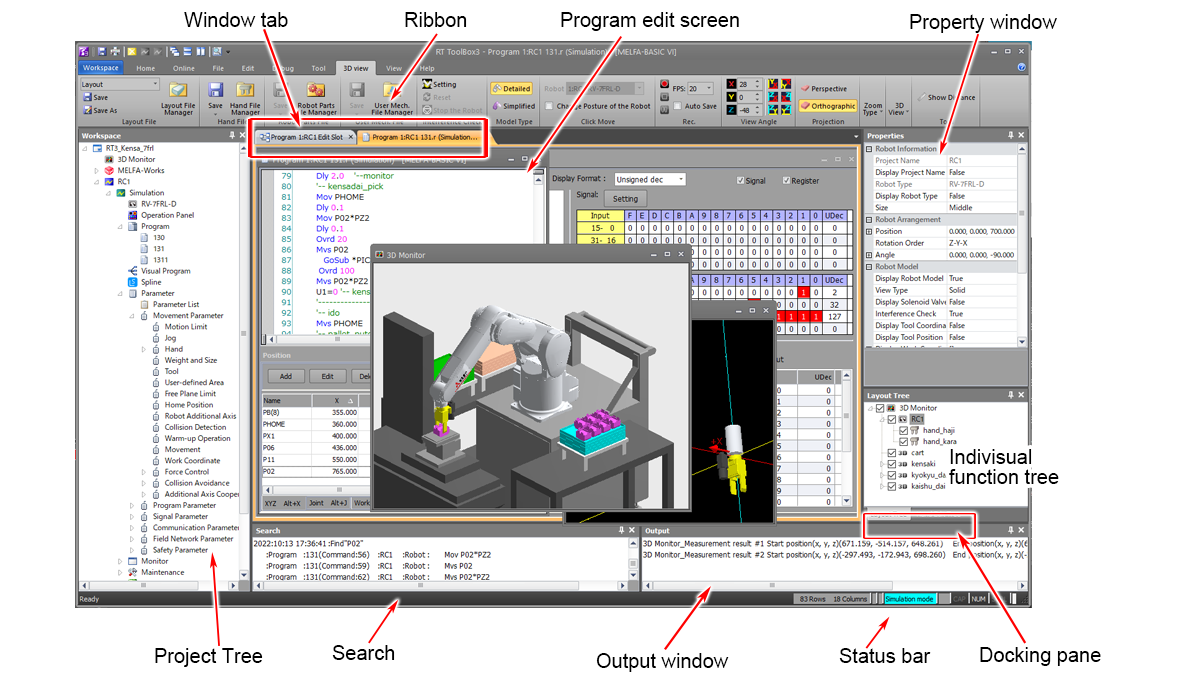Select Simplified model type
The image size is (1200, 680).
pyautogui.click(x=513, y=105)
